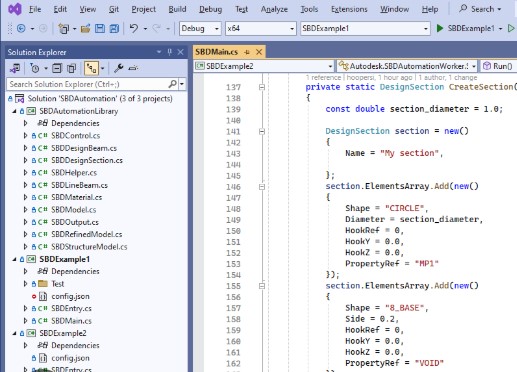This screenshot has height=372, width=517.
Task: Open the Analyze menu
Action: click(x=274, y=9)
